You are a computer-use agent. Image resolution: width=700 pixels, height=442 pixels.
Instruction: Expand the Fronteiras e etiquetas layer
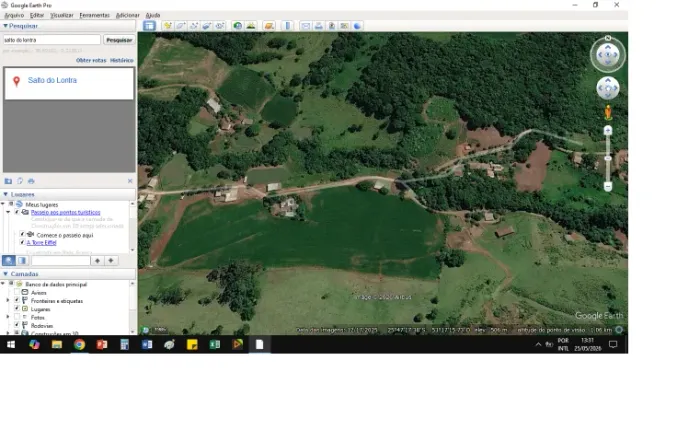7,300
